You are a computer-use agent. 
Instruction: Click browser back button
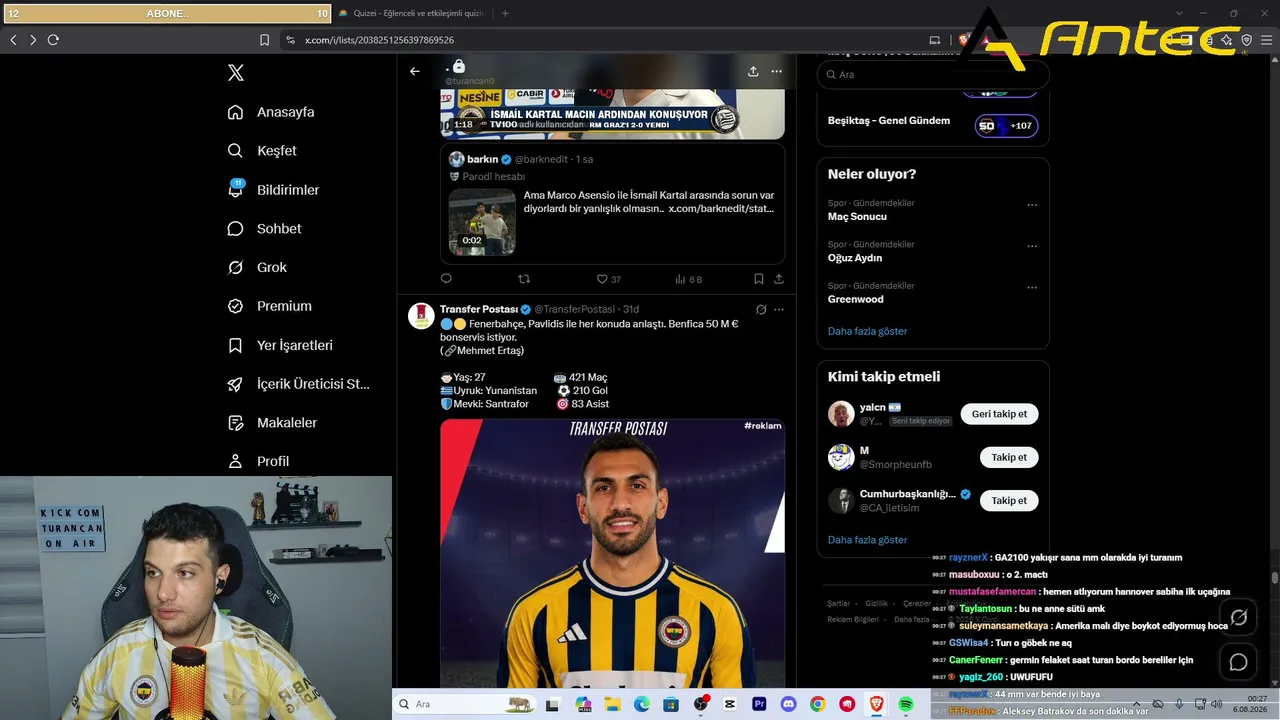(13, 40)
